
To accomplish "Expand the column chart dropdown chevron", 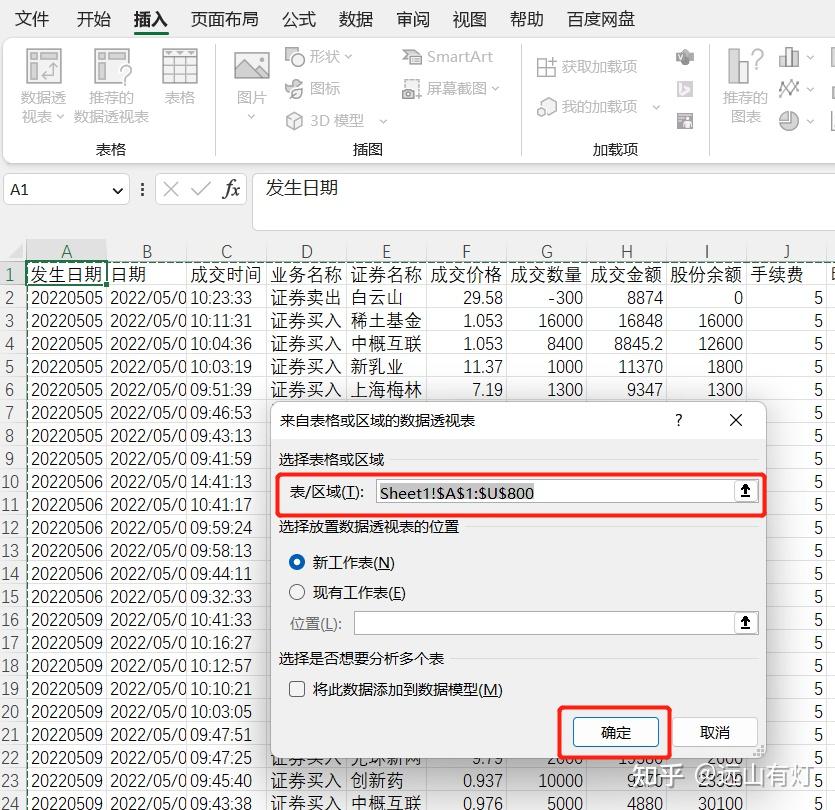I will click(811, 58).
